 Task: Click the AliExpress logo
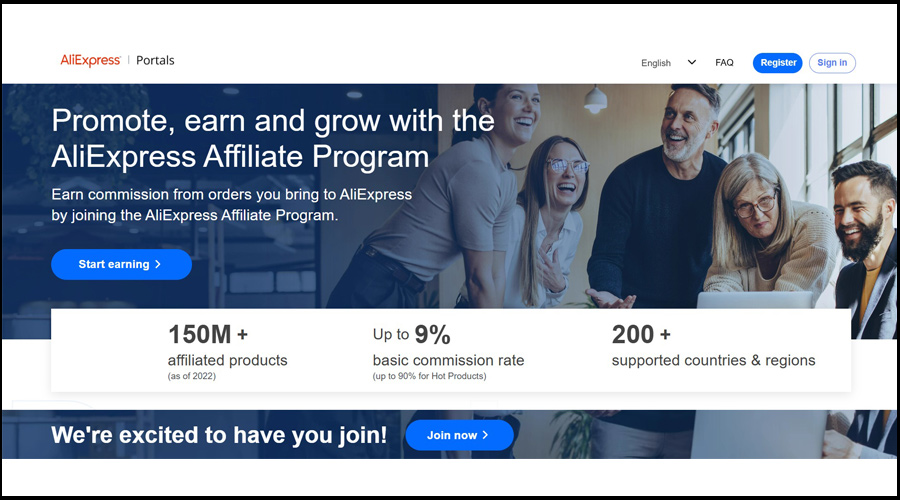coord(90,60)
